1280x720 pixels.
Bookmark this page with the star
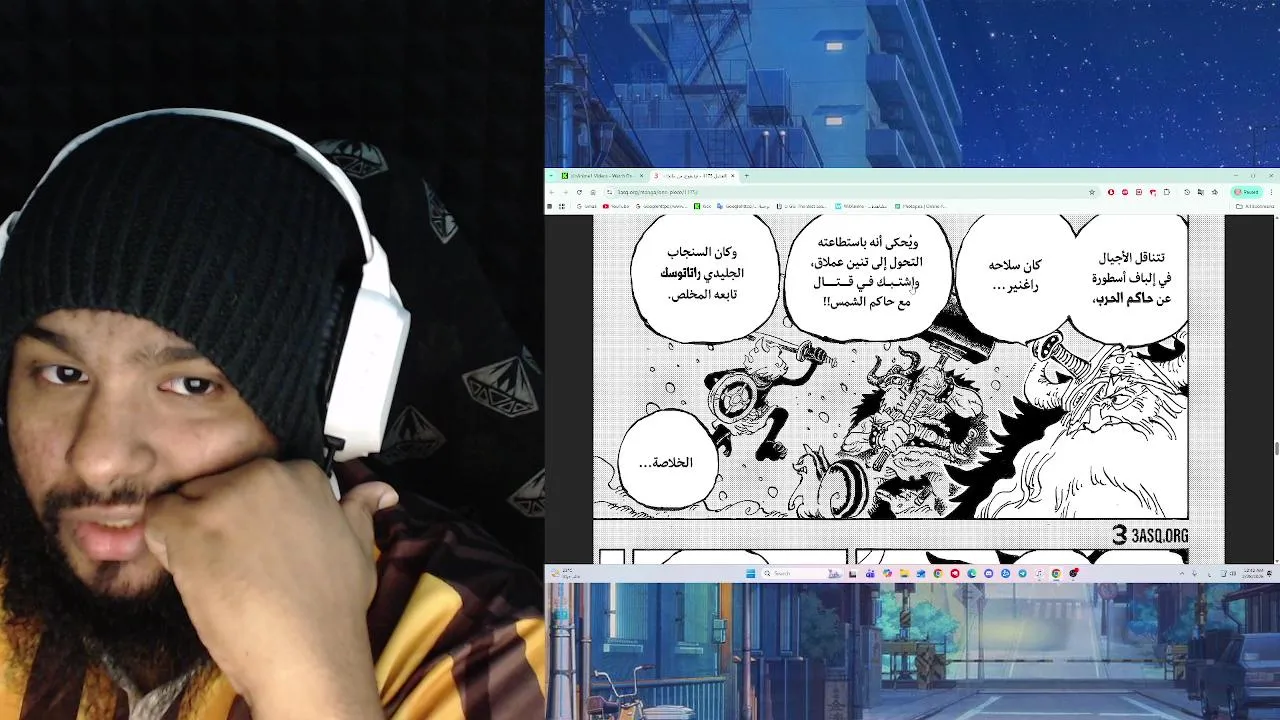tap(1092, 192)
